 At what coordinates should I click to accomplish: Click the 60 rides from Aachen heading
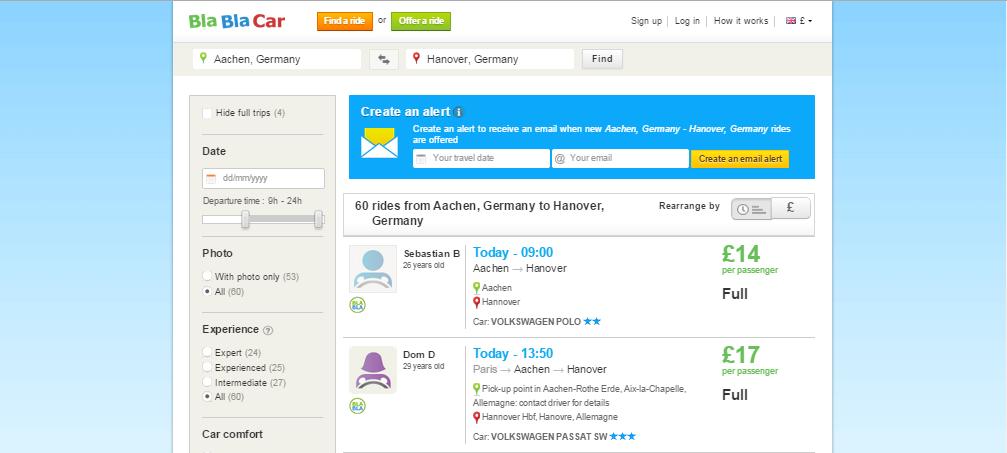coord(479,213)
